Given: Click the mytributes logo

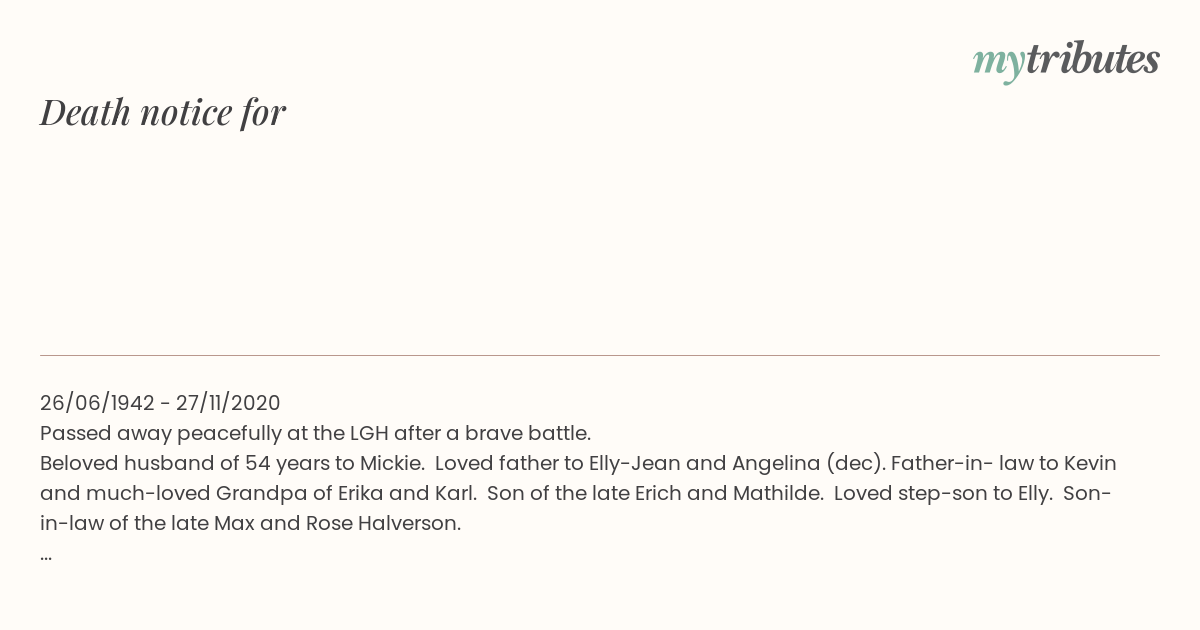Looking at the screenshot, I should 1066,61.
